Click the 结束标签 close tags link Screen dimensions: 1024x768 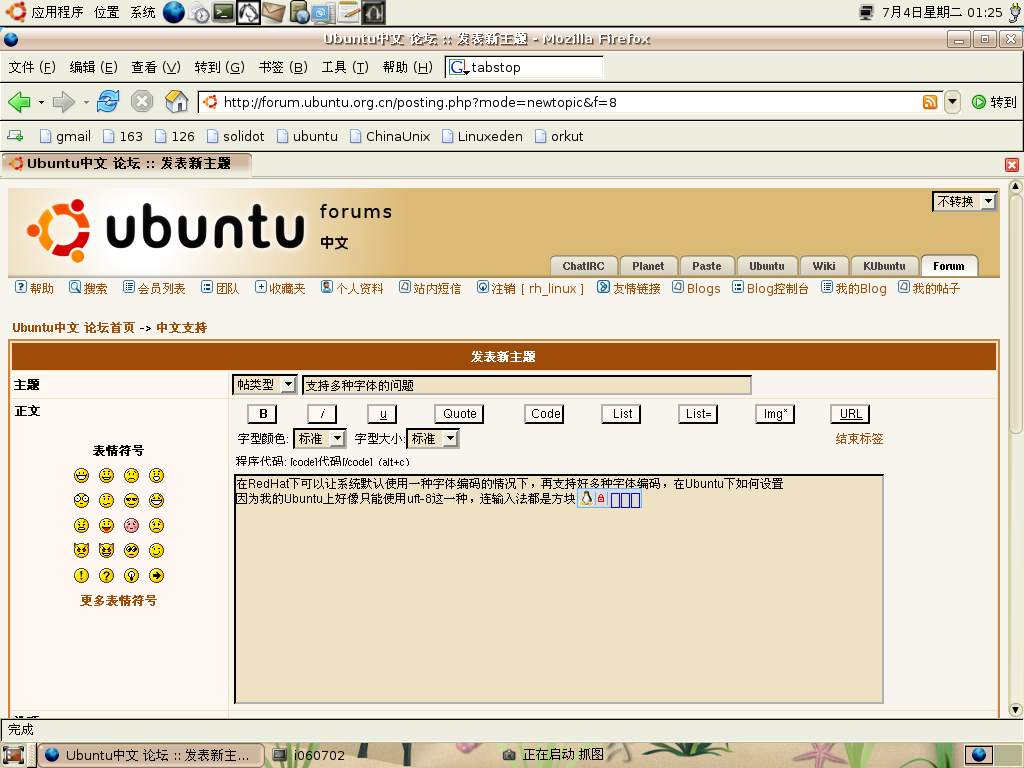pos(859,439)
